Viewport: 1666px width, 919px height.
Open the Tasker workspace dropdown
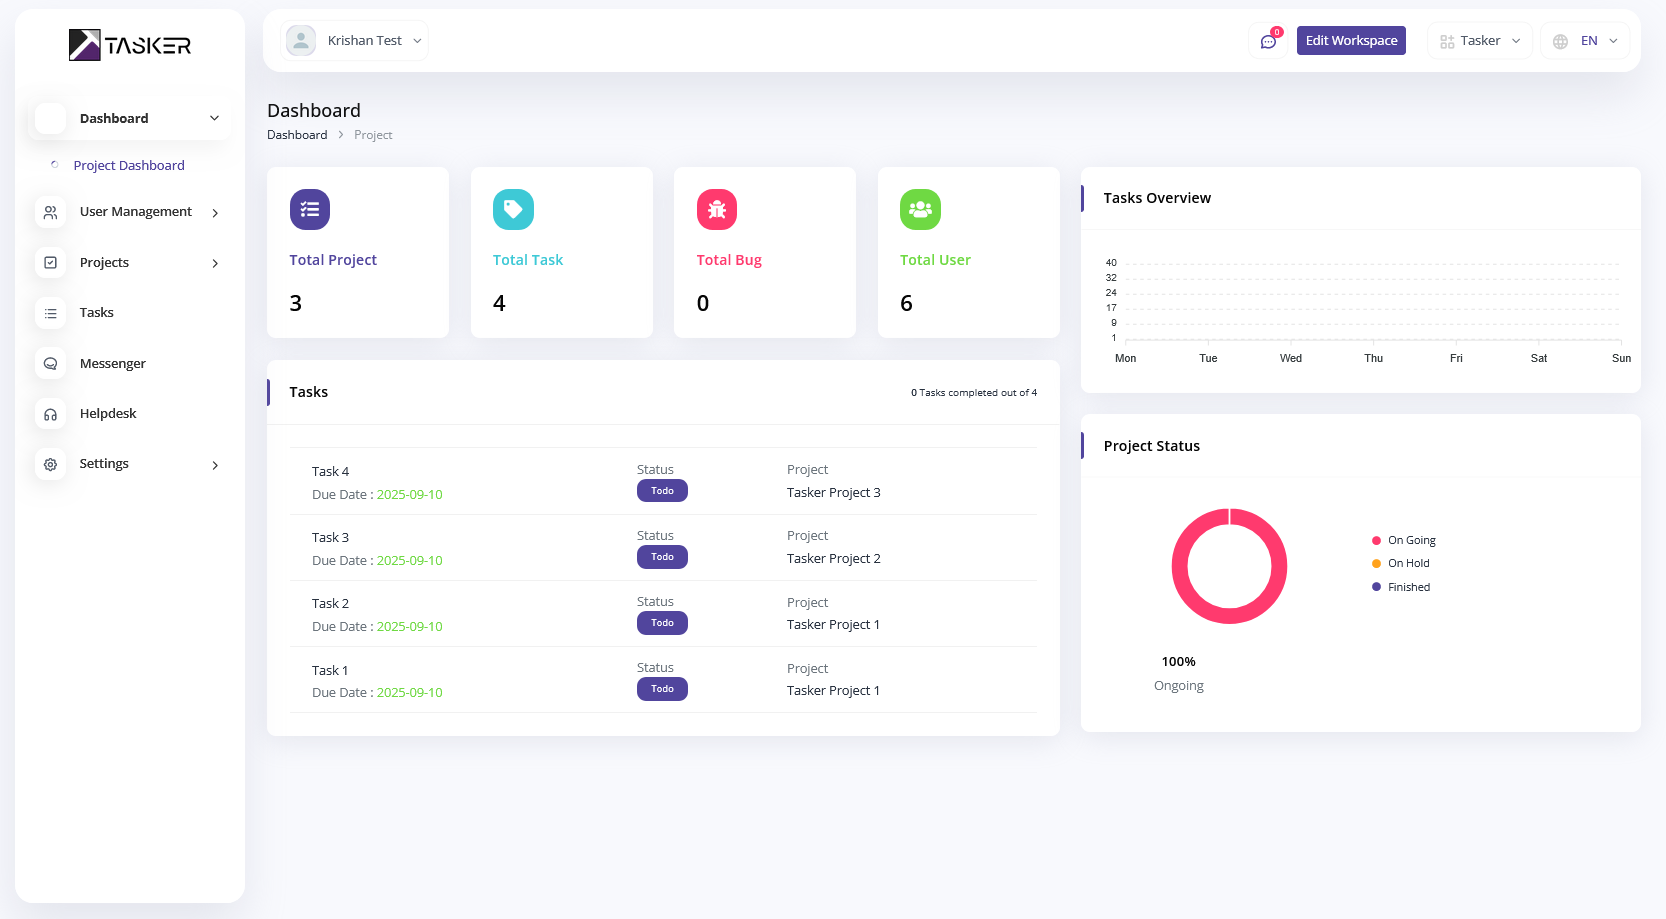pyautogui.click(x=1480, y=41)
